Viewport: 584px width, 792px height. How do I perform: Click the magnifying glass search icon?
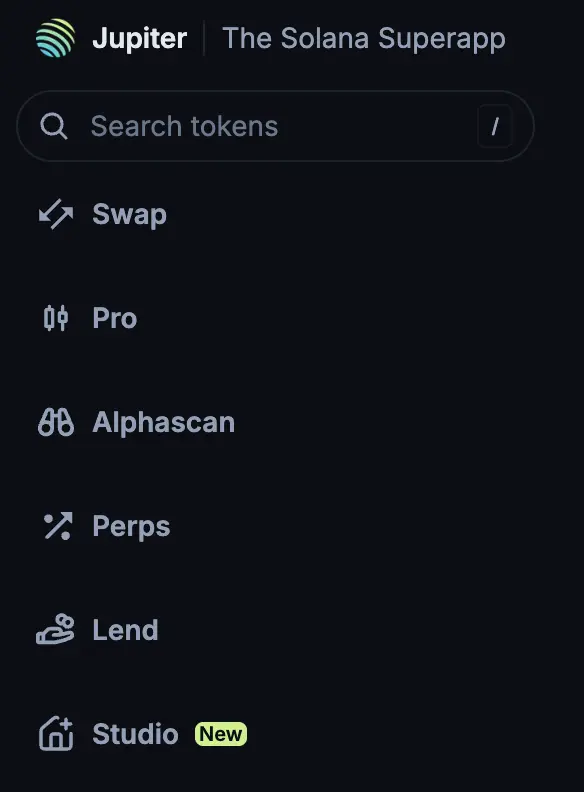(54, 126)
